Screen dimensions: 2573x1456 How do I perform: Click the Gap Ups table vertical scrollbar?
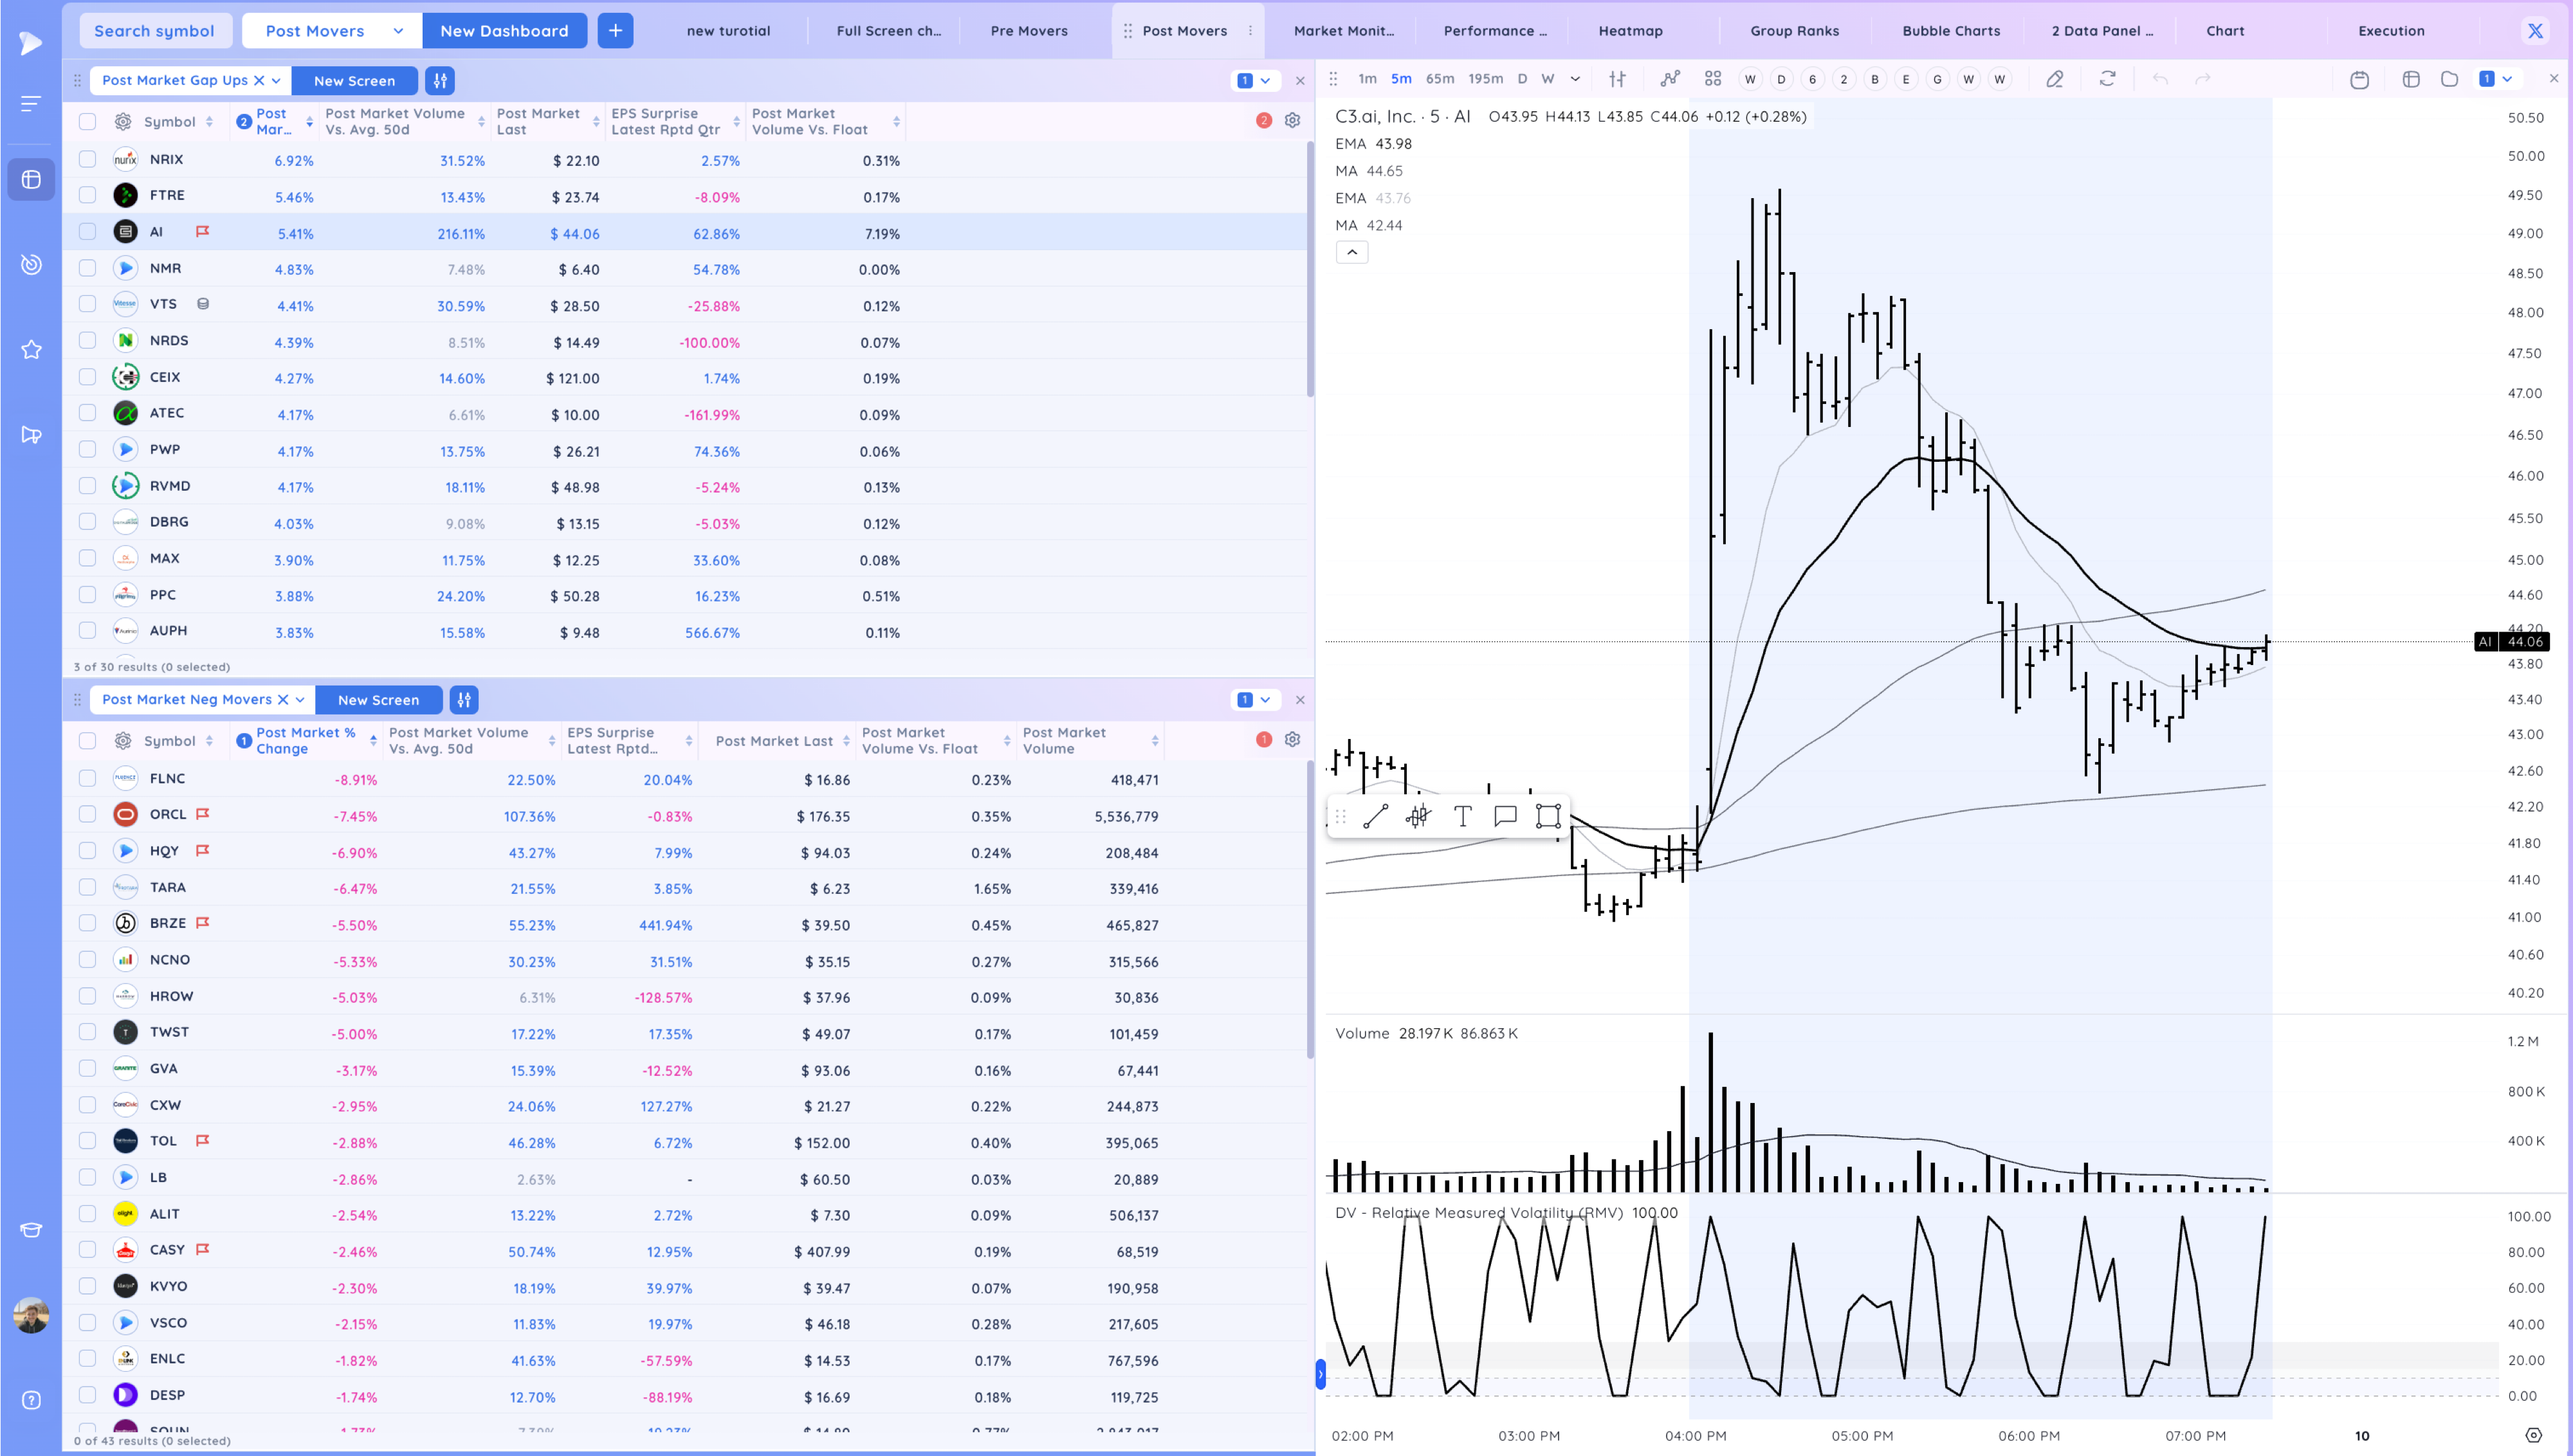[x=1309, y=270]
